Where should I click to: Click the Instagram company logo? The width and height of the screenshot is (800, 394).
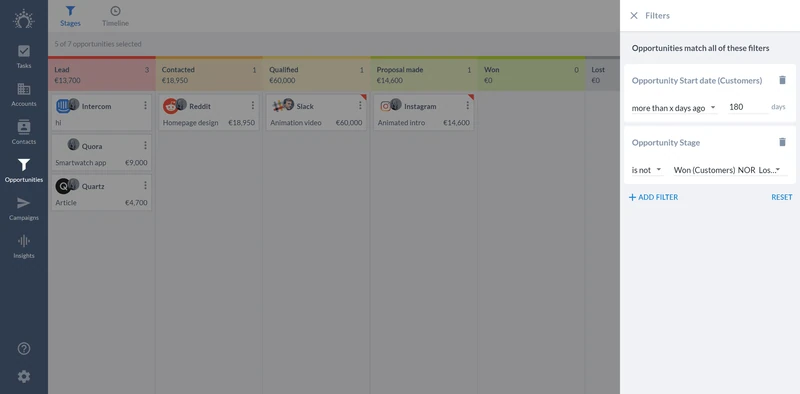tap(385, 106)
